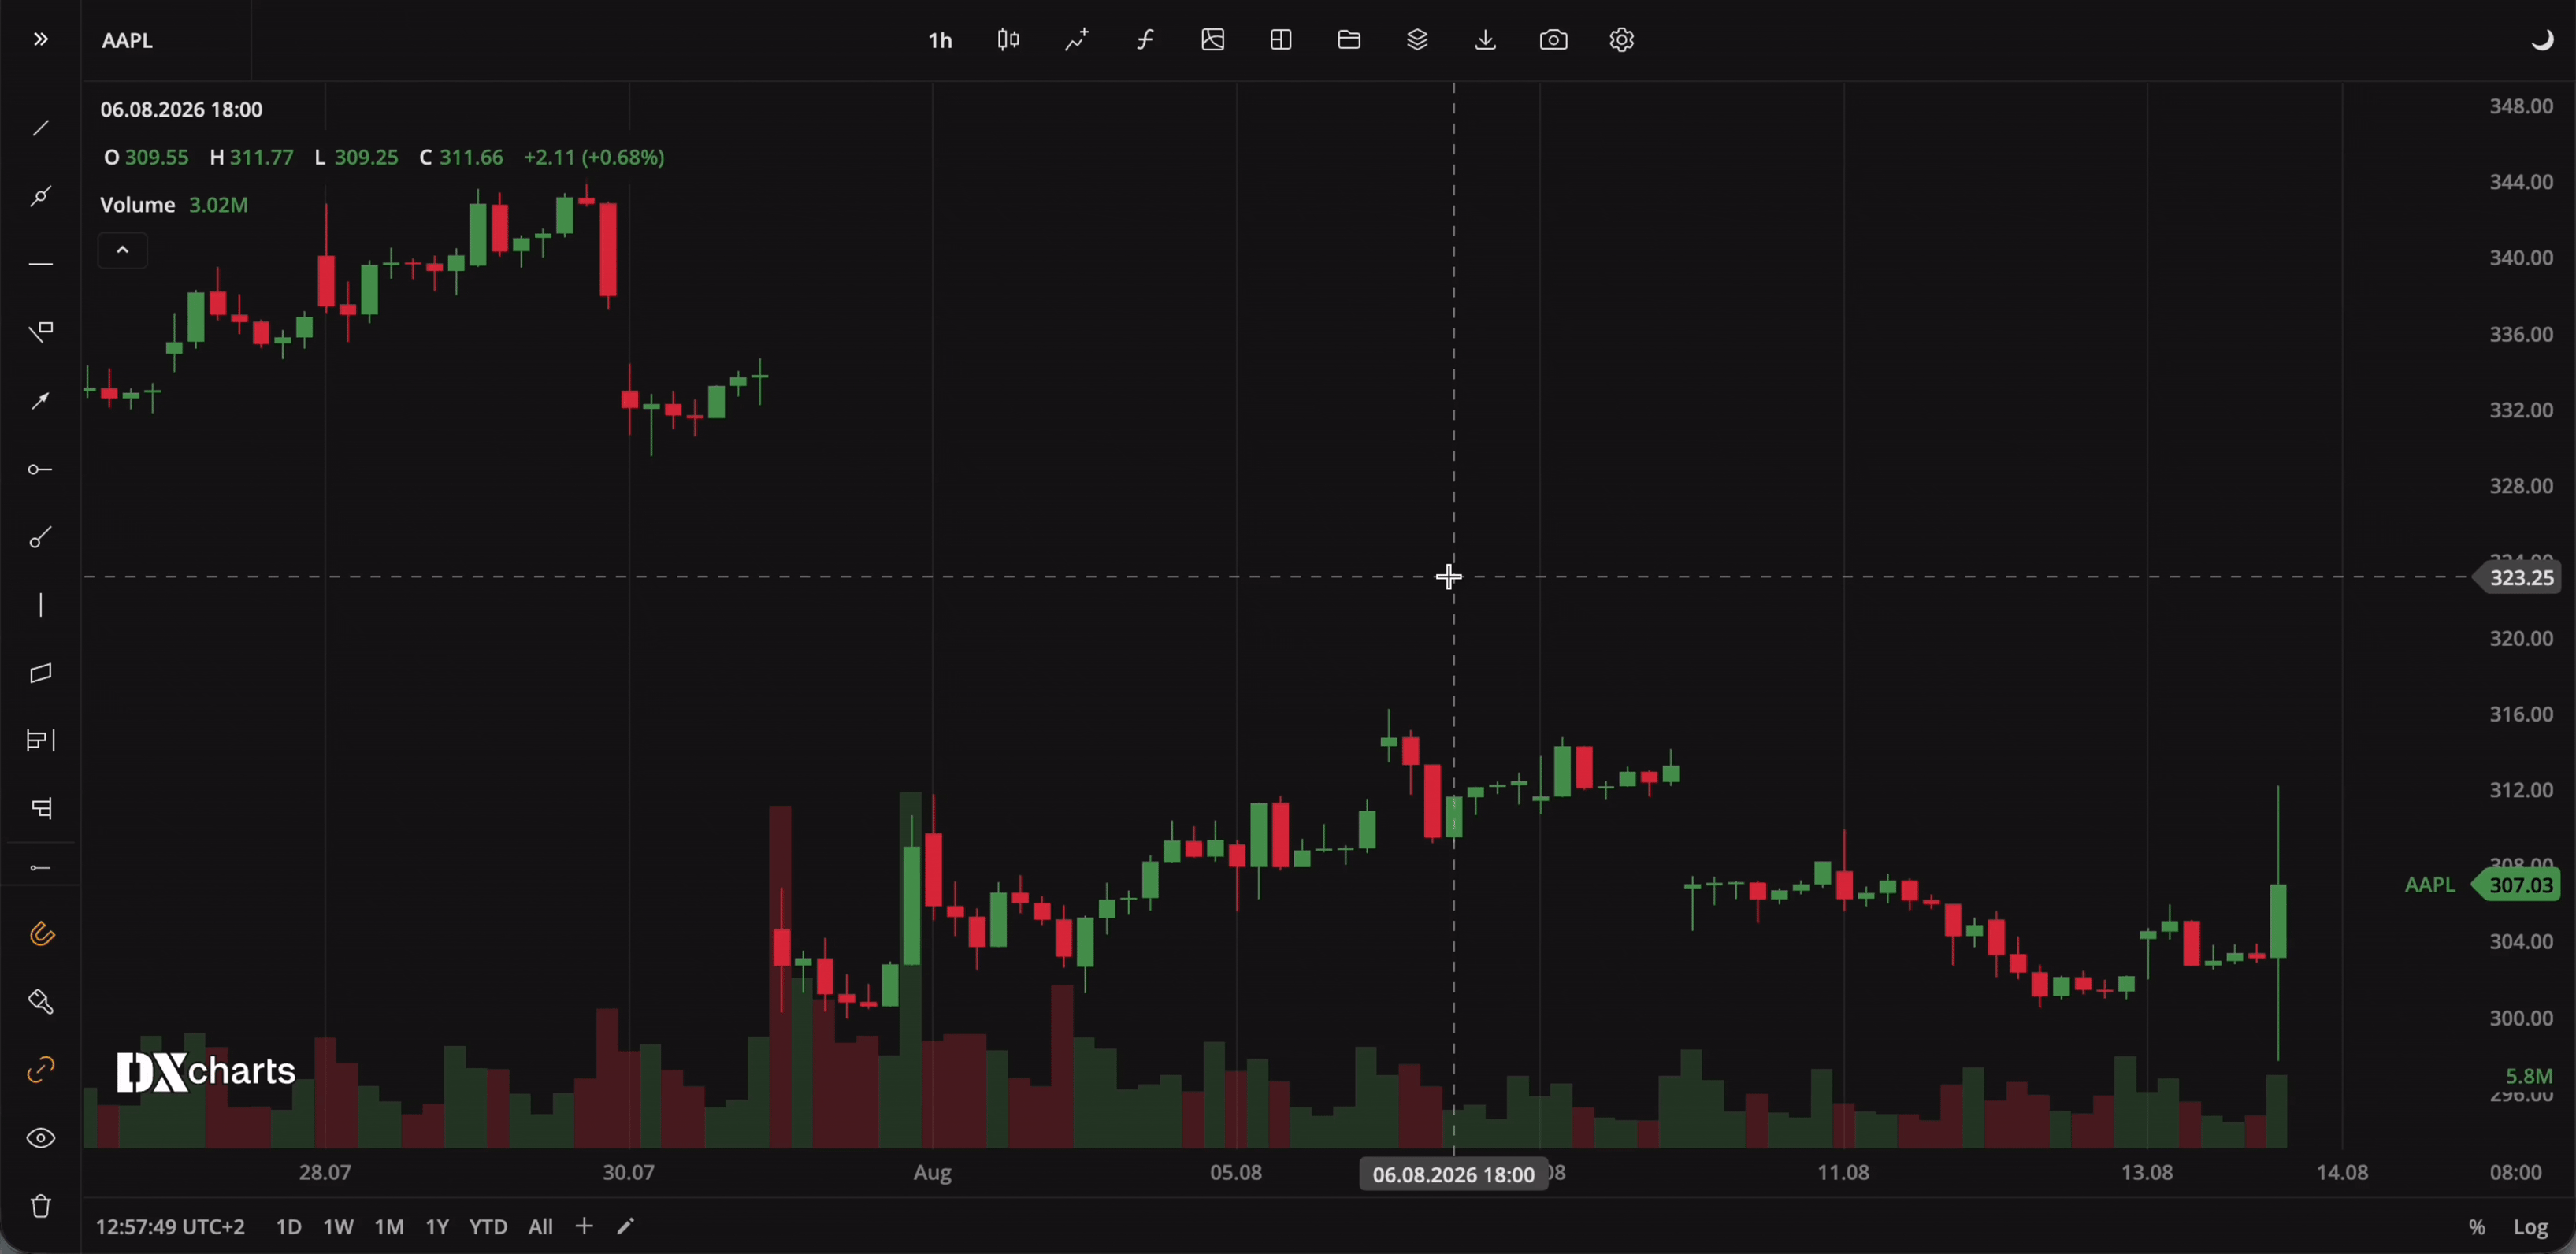2576x1254 pixels.
Task: Take a chart snapshot with camera icon
Action: (x=1554, y=40)
